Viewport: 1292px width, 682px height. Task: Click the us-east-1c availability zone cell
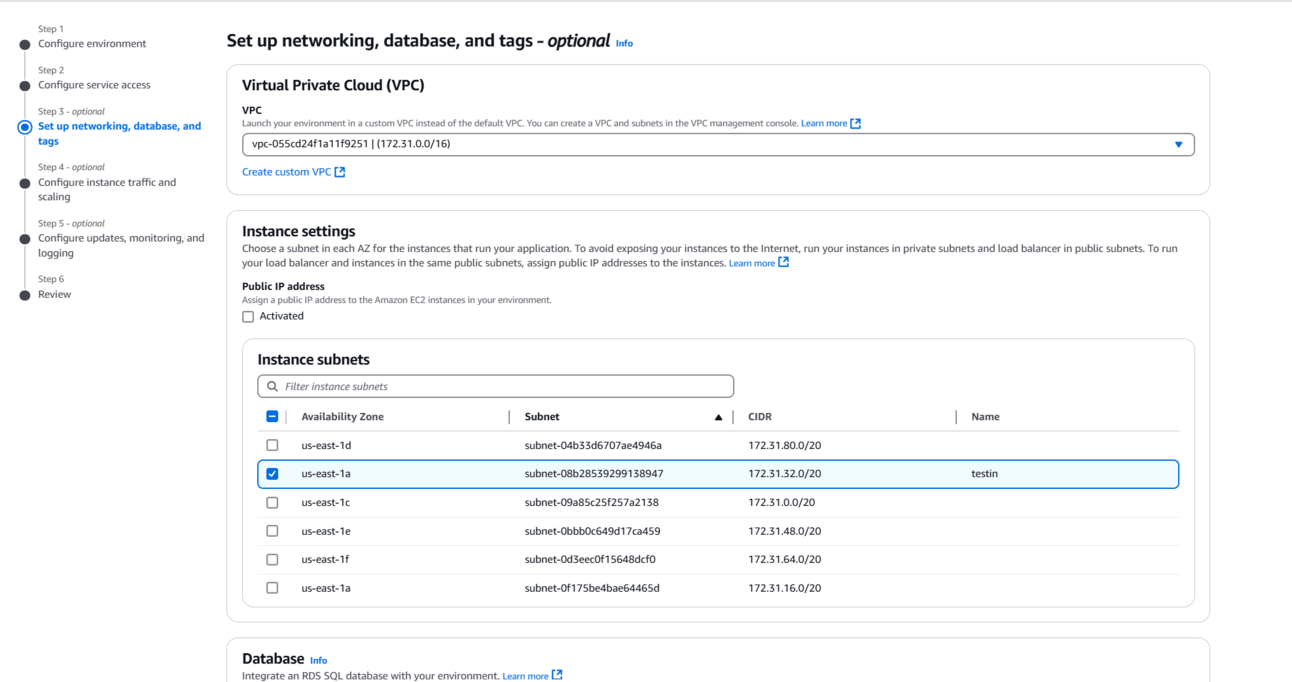[x=326, y=503]
